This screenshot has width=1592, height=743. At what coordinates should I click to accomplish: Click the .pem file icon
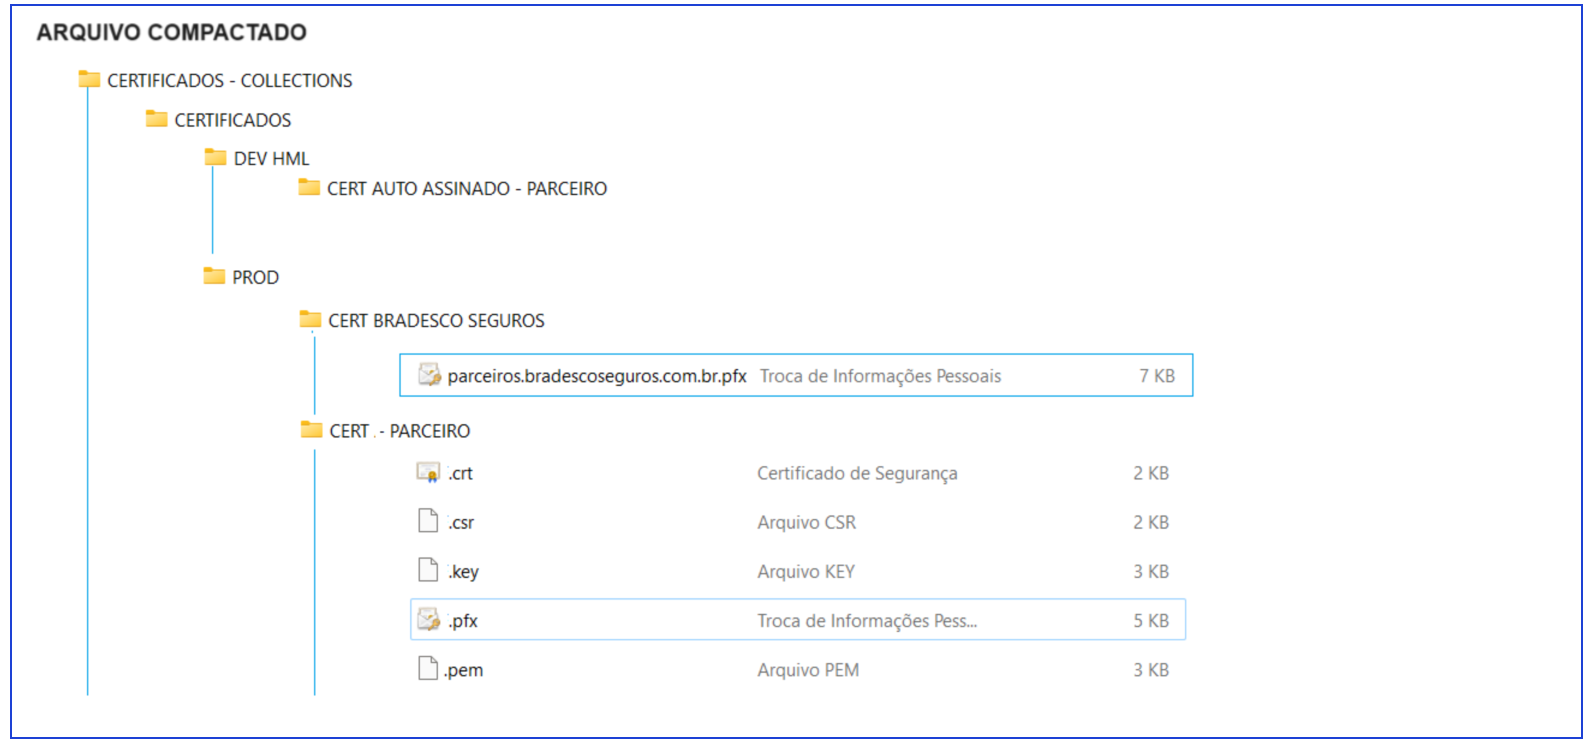[x=428, y=668]
